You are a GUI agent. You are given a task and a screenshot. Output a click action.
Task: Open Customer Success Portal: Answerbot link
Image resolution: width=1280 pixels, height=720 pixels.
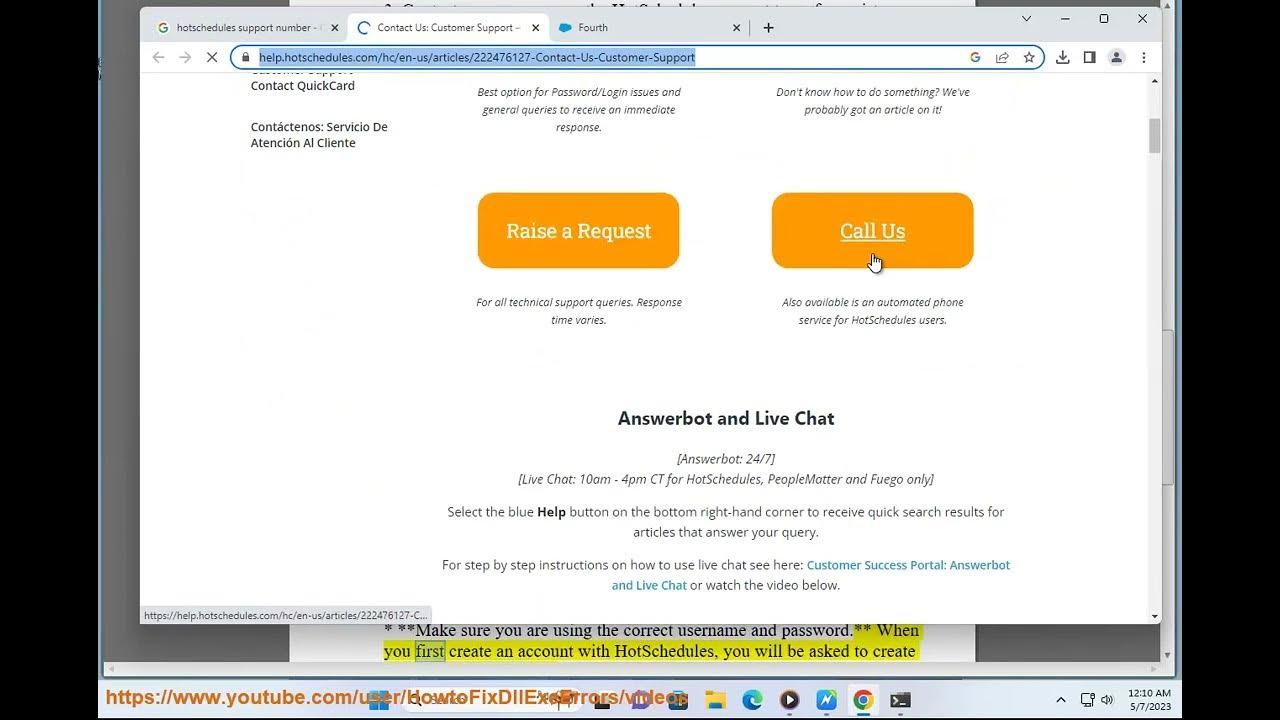811,575
